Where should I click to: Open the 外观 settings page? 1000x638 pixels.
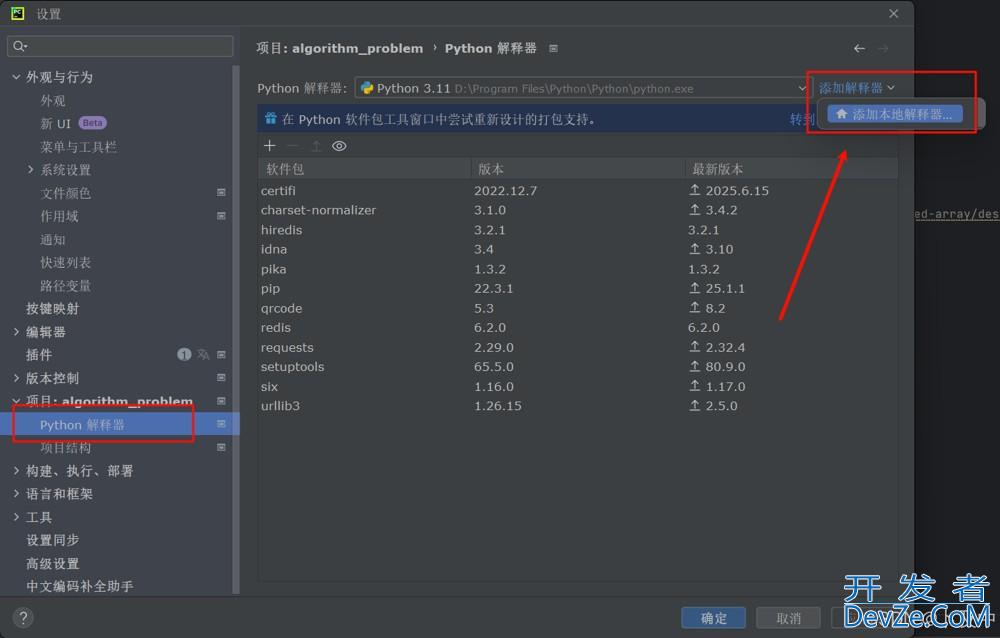(53, 100)
